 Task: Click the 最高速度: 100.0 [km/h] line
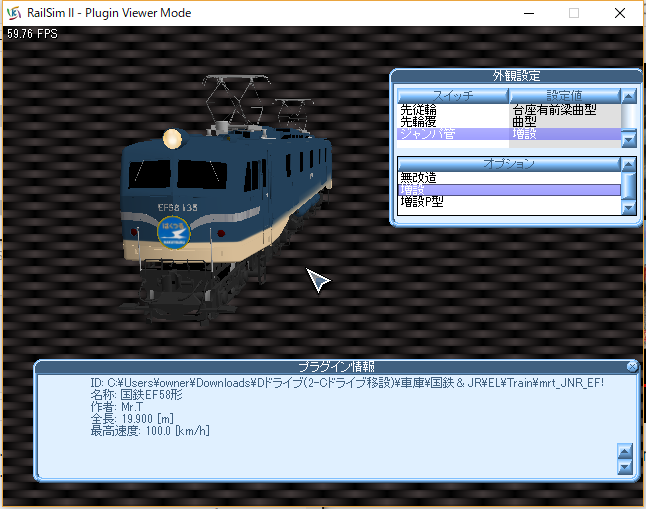(x=150, y=431)
